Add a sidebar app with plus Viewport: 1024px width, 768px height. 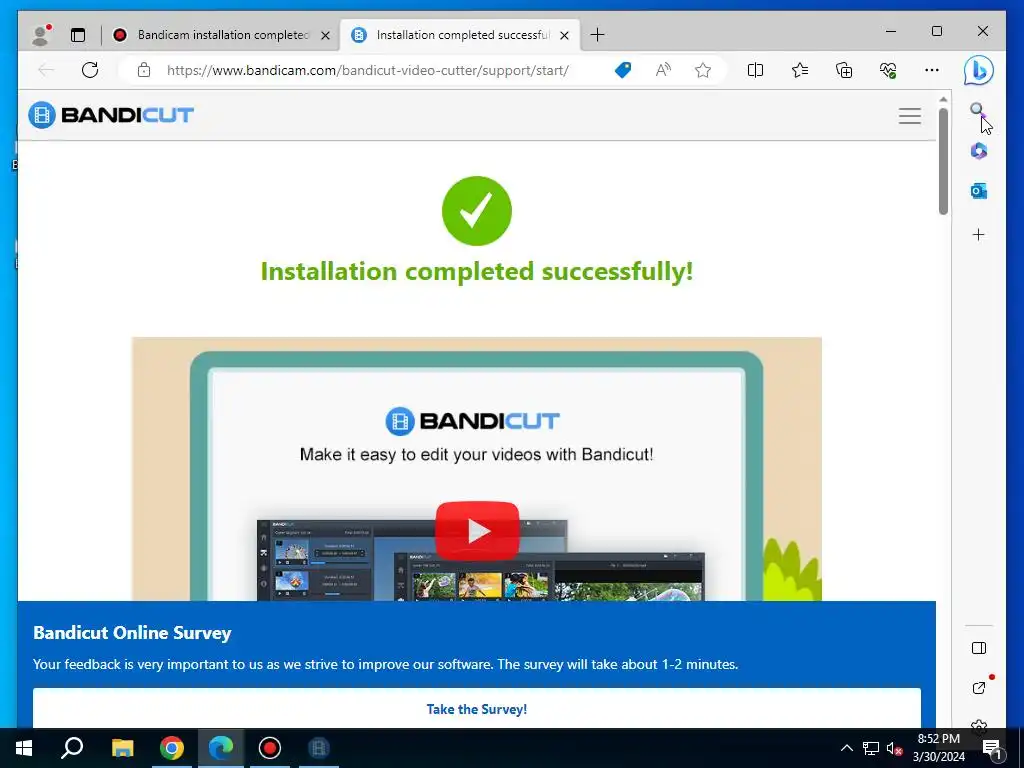pyautogui.click(x=978, y=234)
